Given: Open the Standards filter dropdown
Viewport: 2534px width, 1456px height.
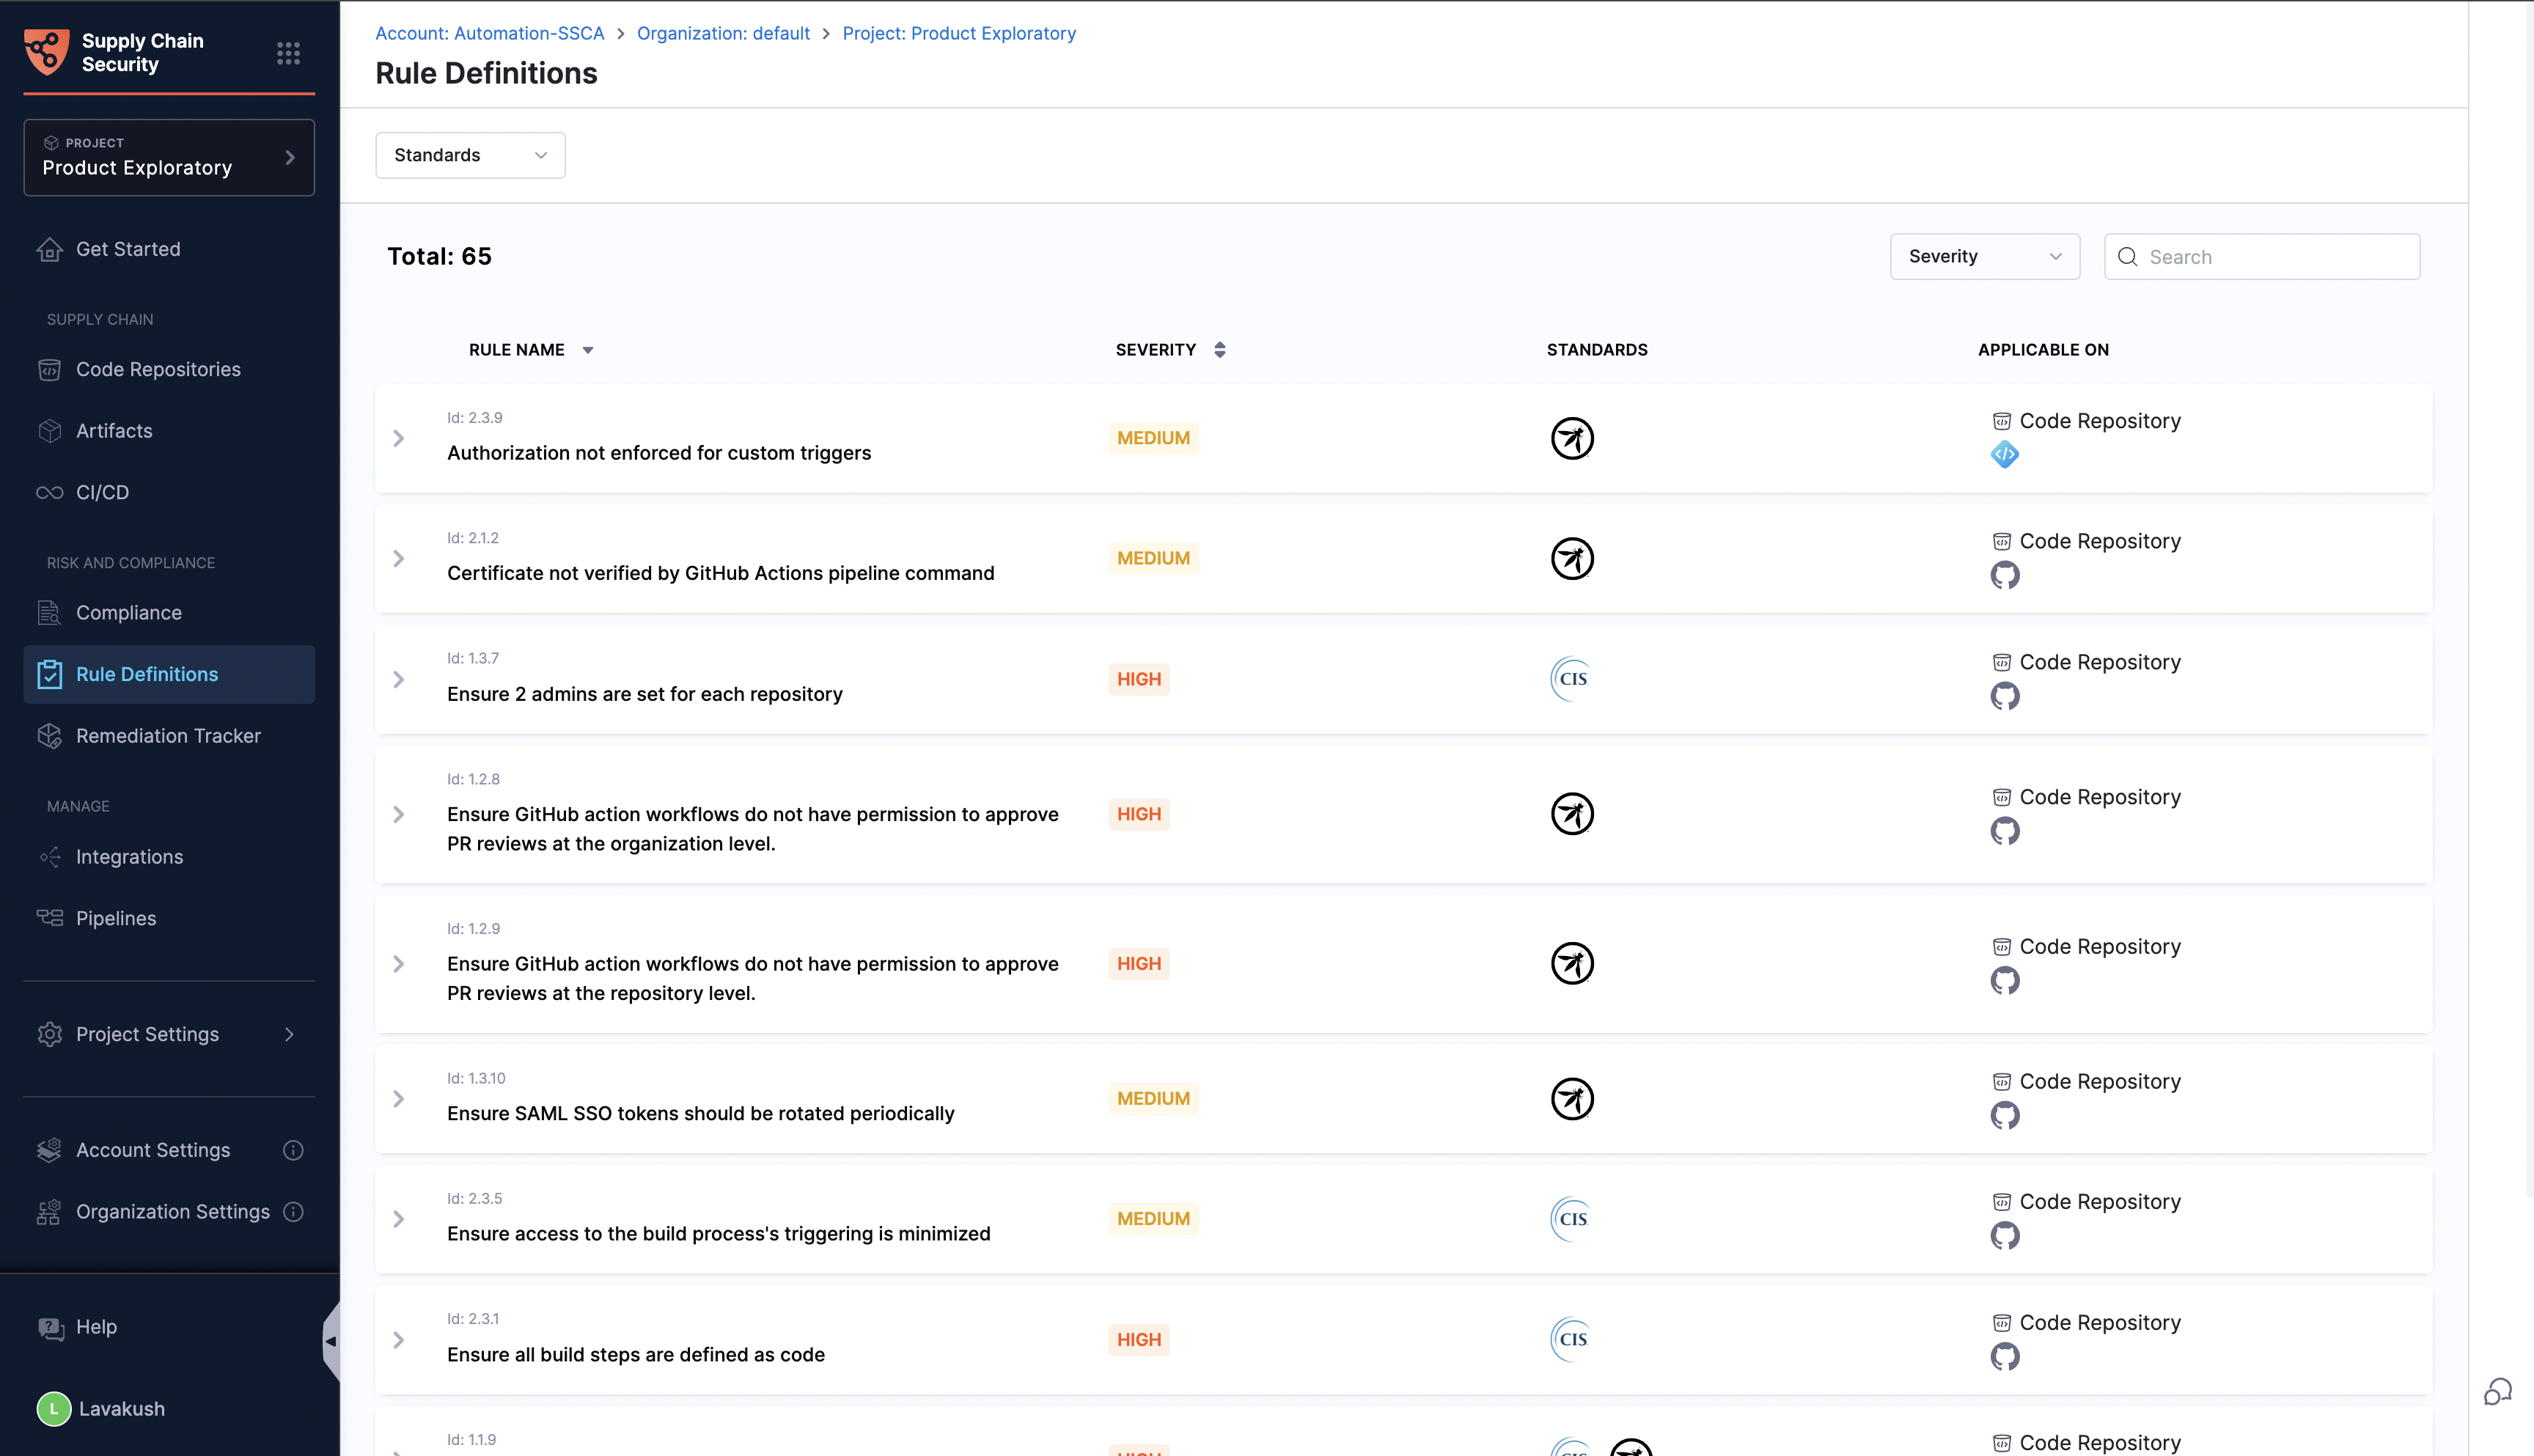Looking at the screenshot, I should pos(470,155).
